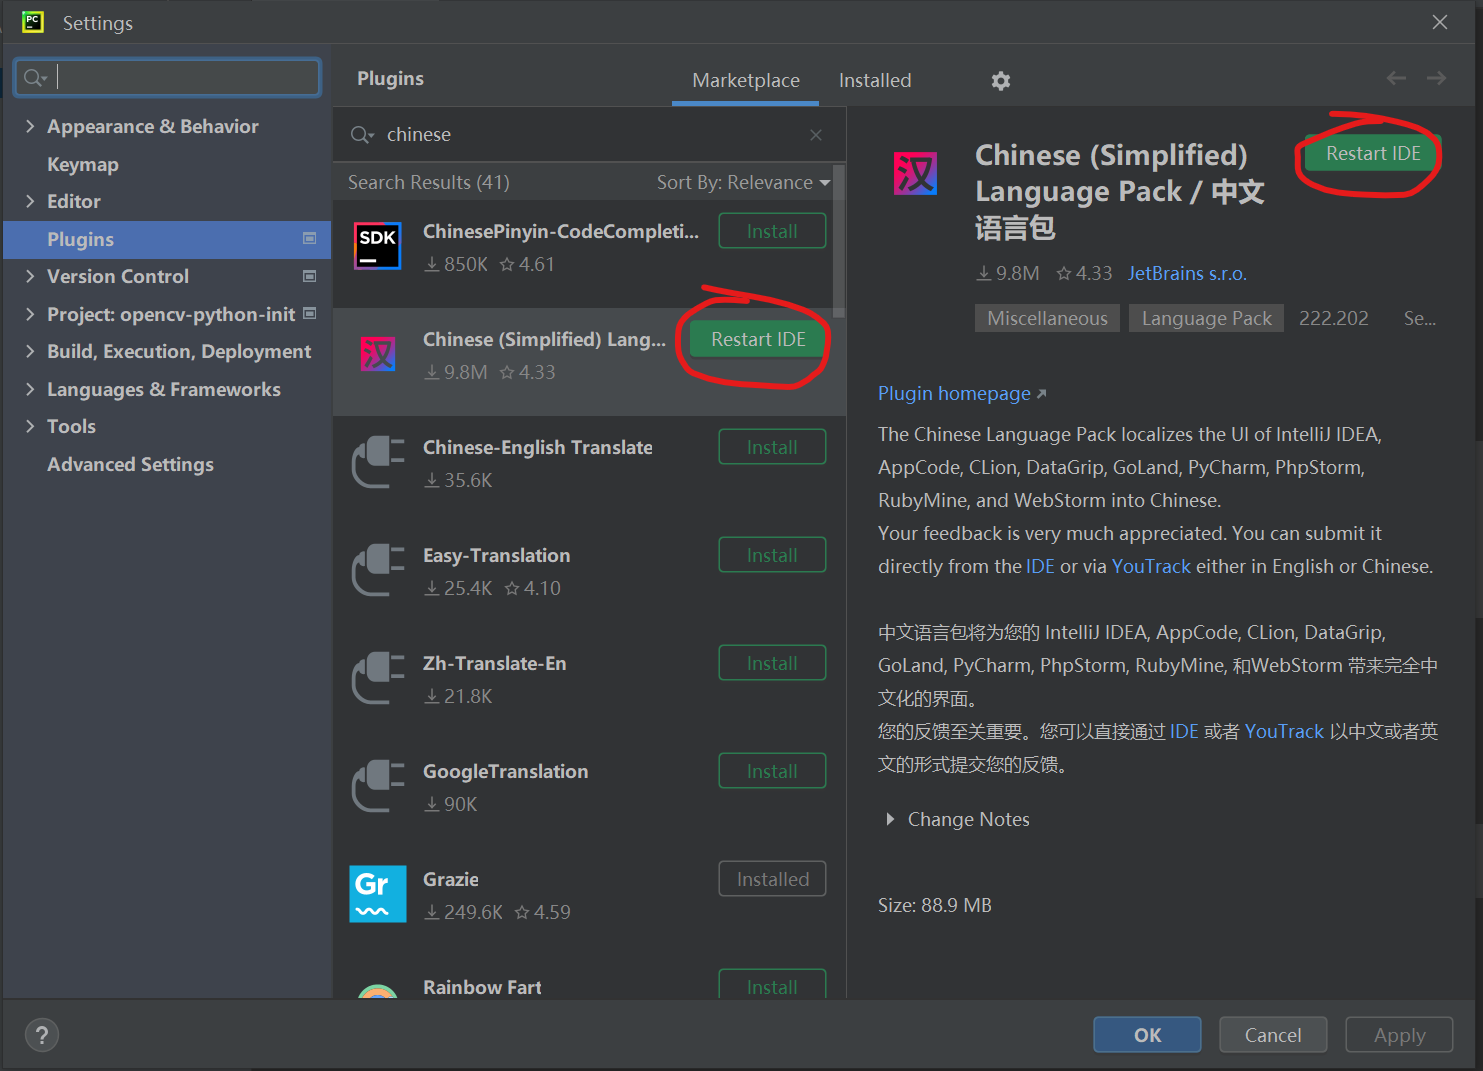Click the Chinese Language Pack icon in list
1483x1071 pixels.
click(x=377, y=354)
